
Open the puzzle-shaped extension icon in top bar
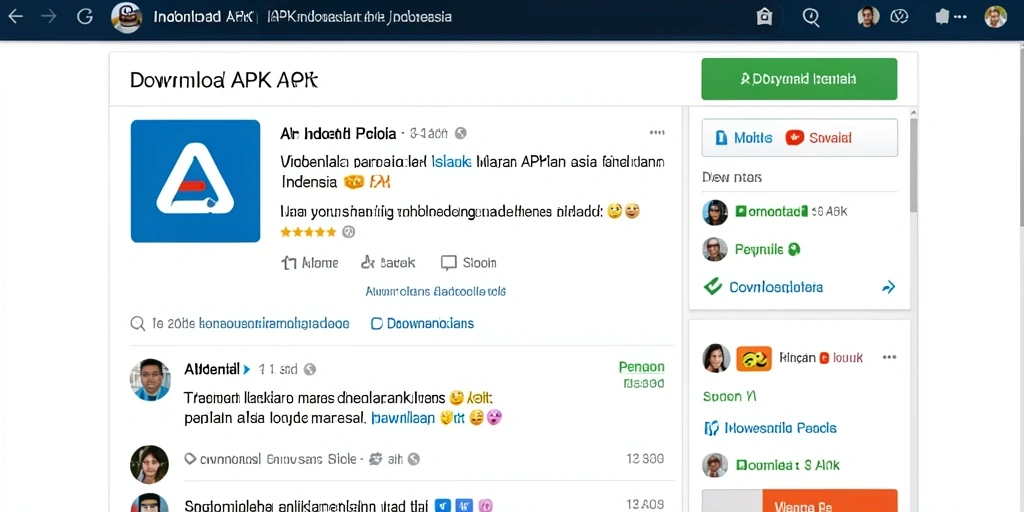[942, 16]
